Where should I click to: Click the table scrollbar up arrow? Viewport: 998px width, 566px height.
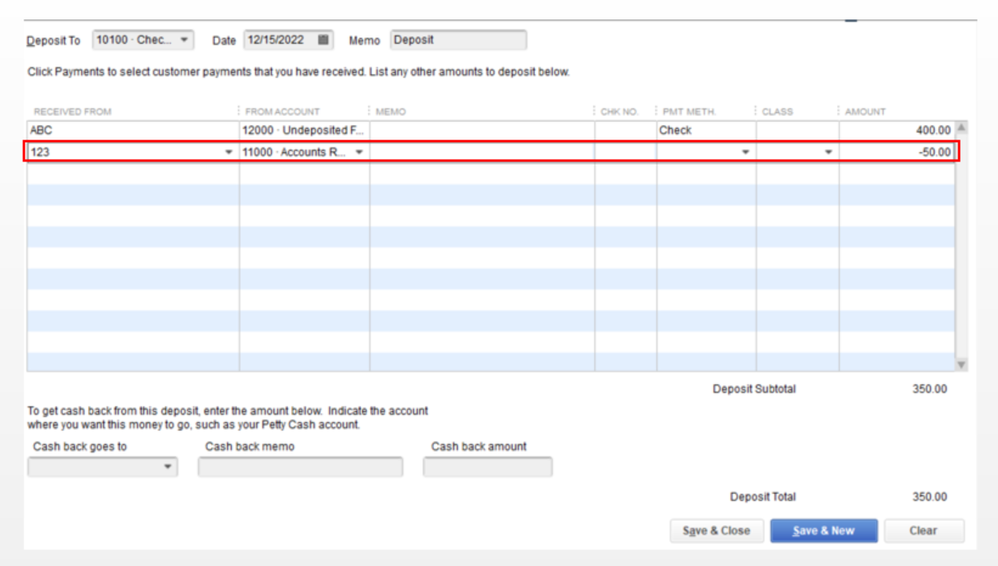tap(962, 127)
